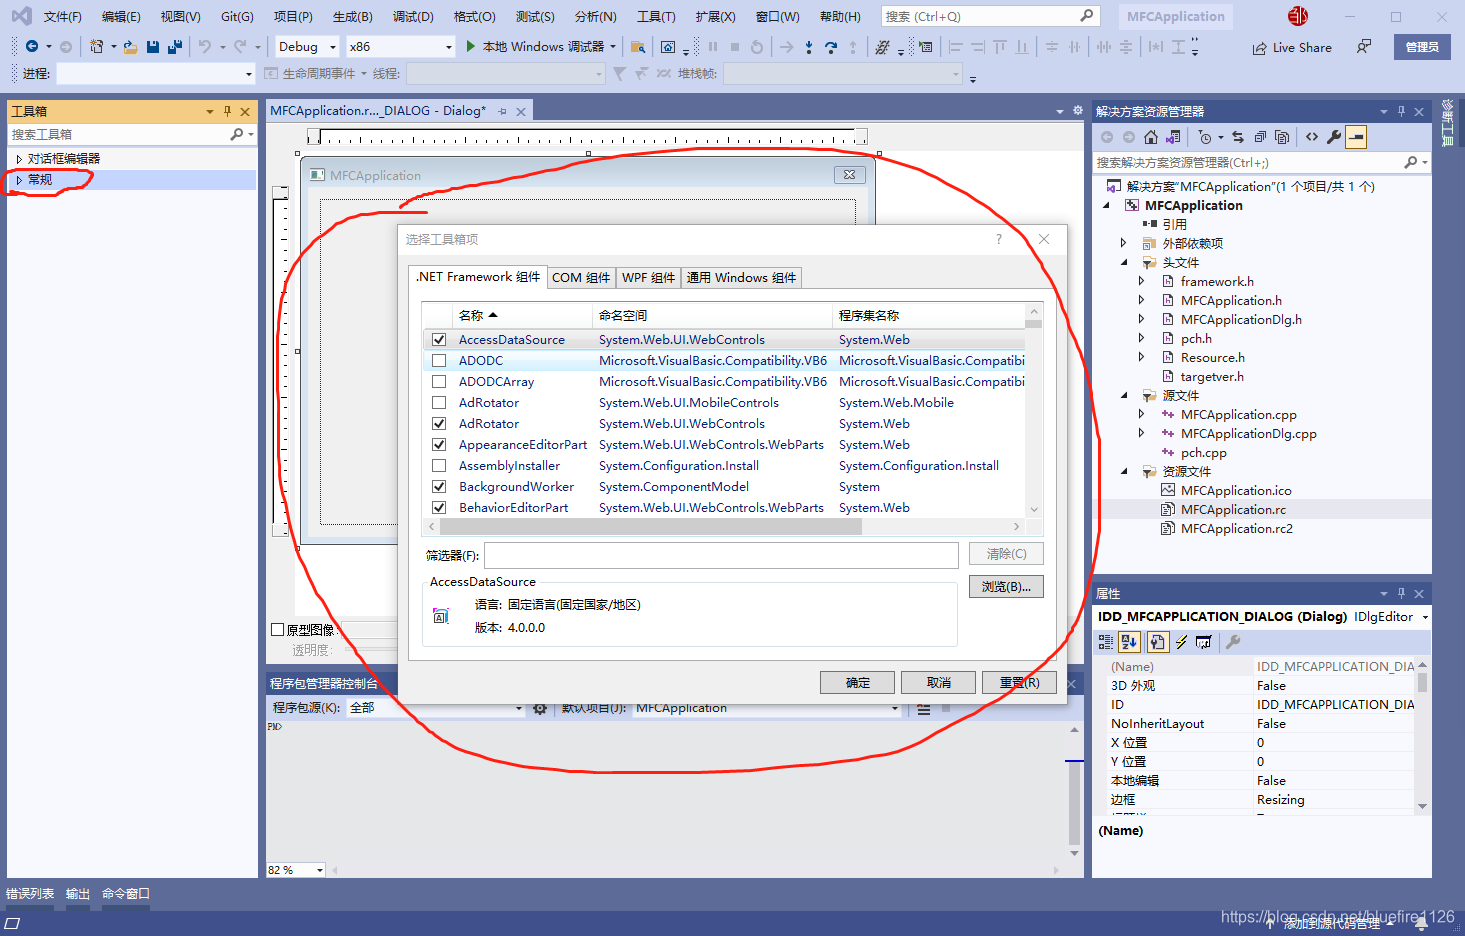The image size is (1465, 936).
Task: Uncheck AdRotator System.Web.UI.WebControls checkbox
Action: point(439,424)
